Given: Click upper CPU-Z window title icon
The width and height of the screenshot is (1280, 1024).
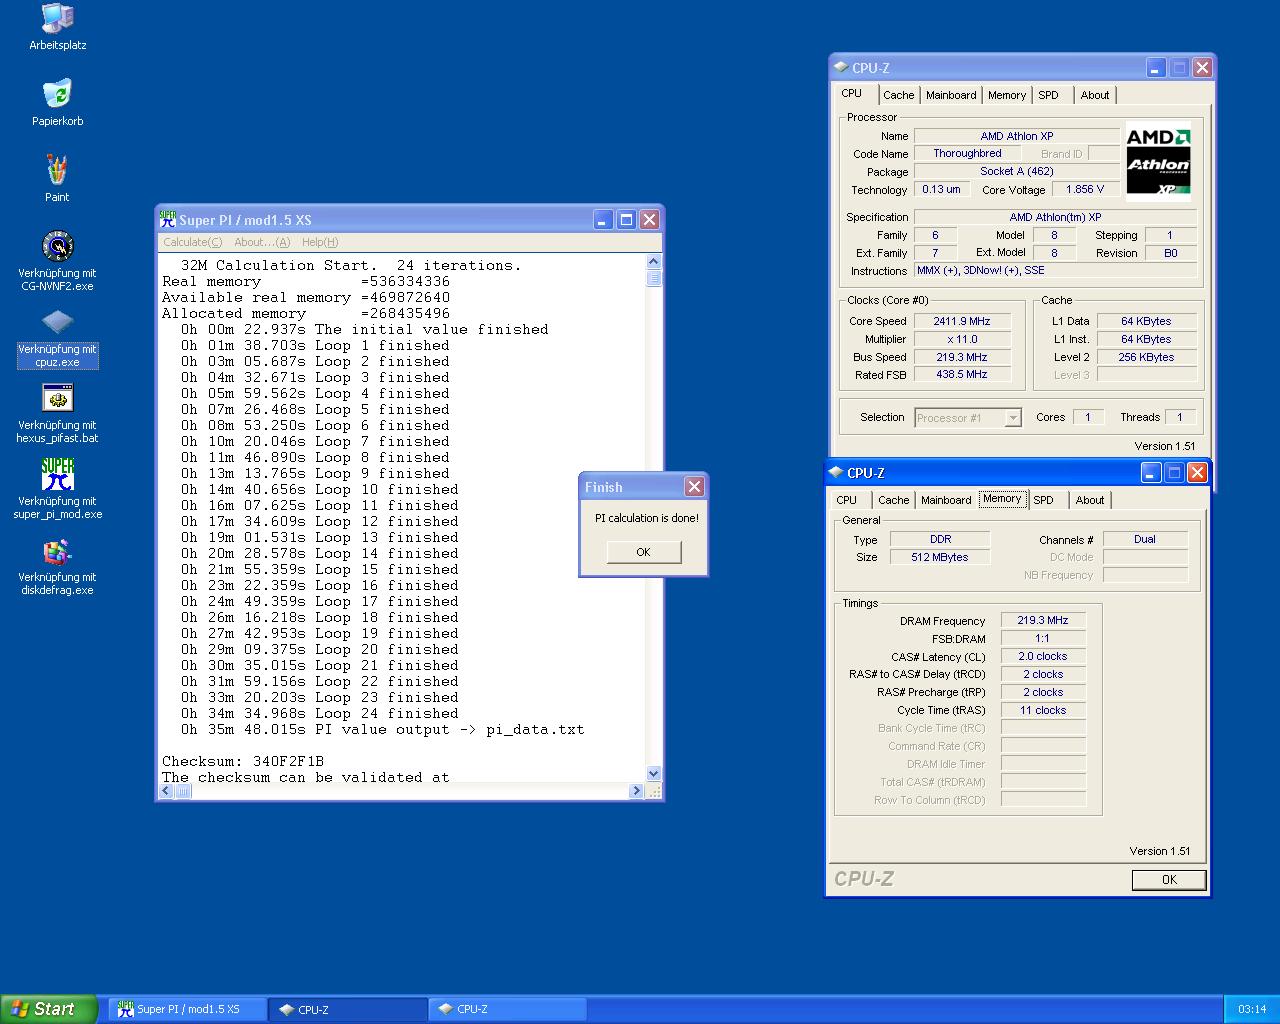Looking at the screenshot, I should (x=841, y=67).
